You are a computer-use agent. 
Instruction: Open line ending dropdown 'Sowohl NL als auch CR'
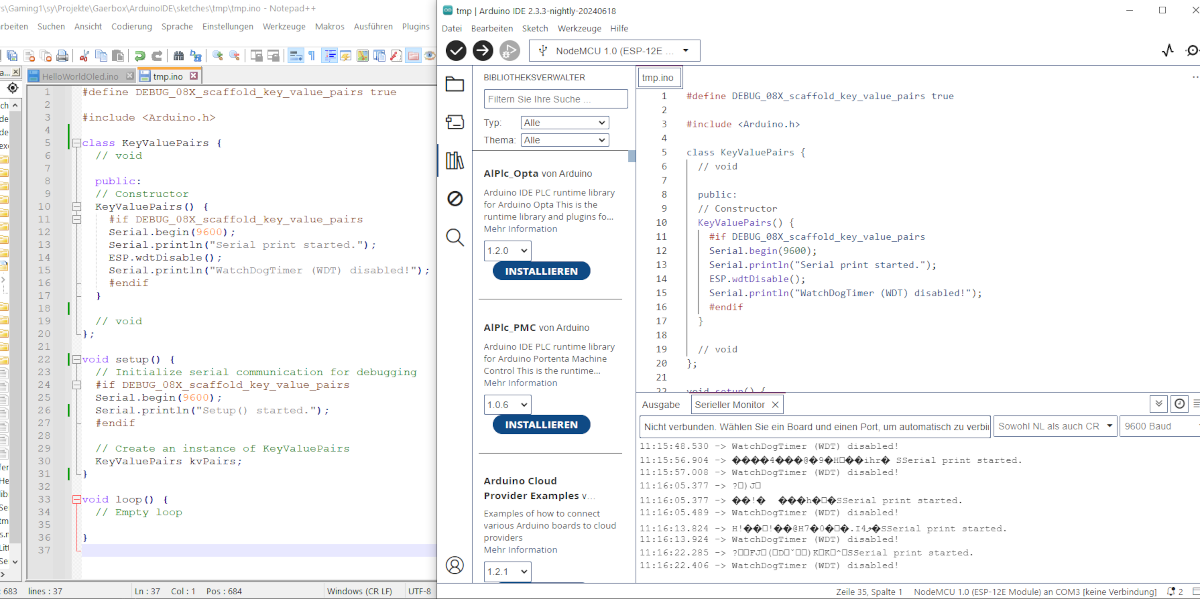point(1054,426)
